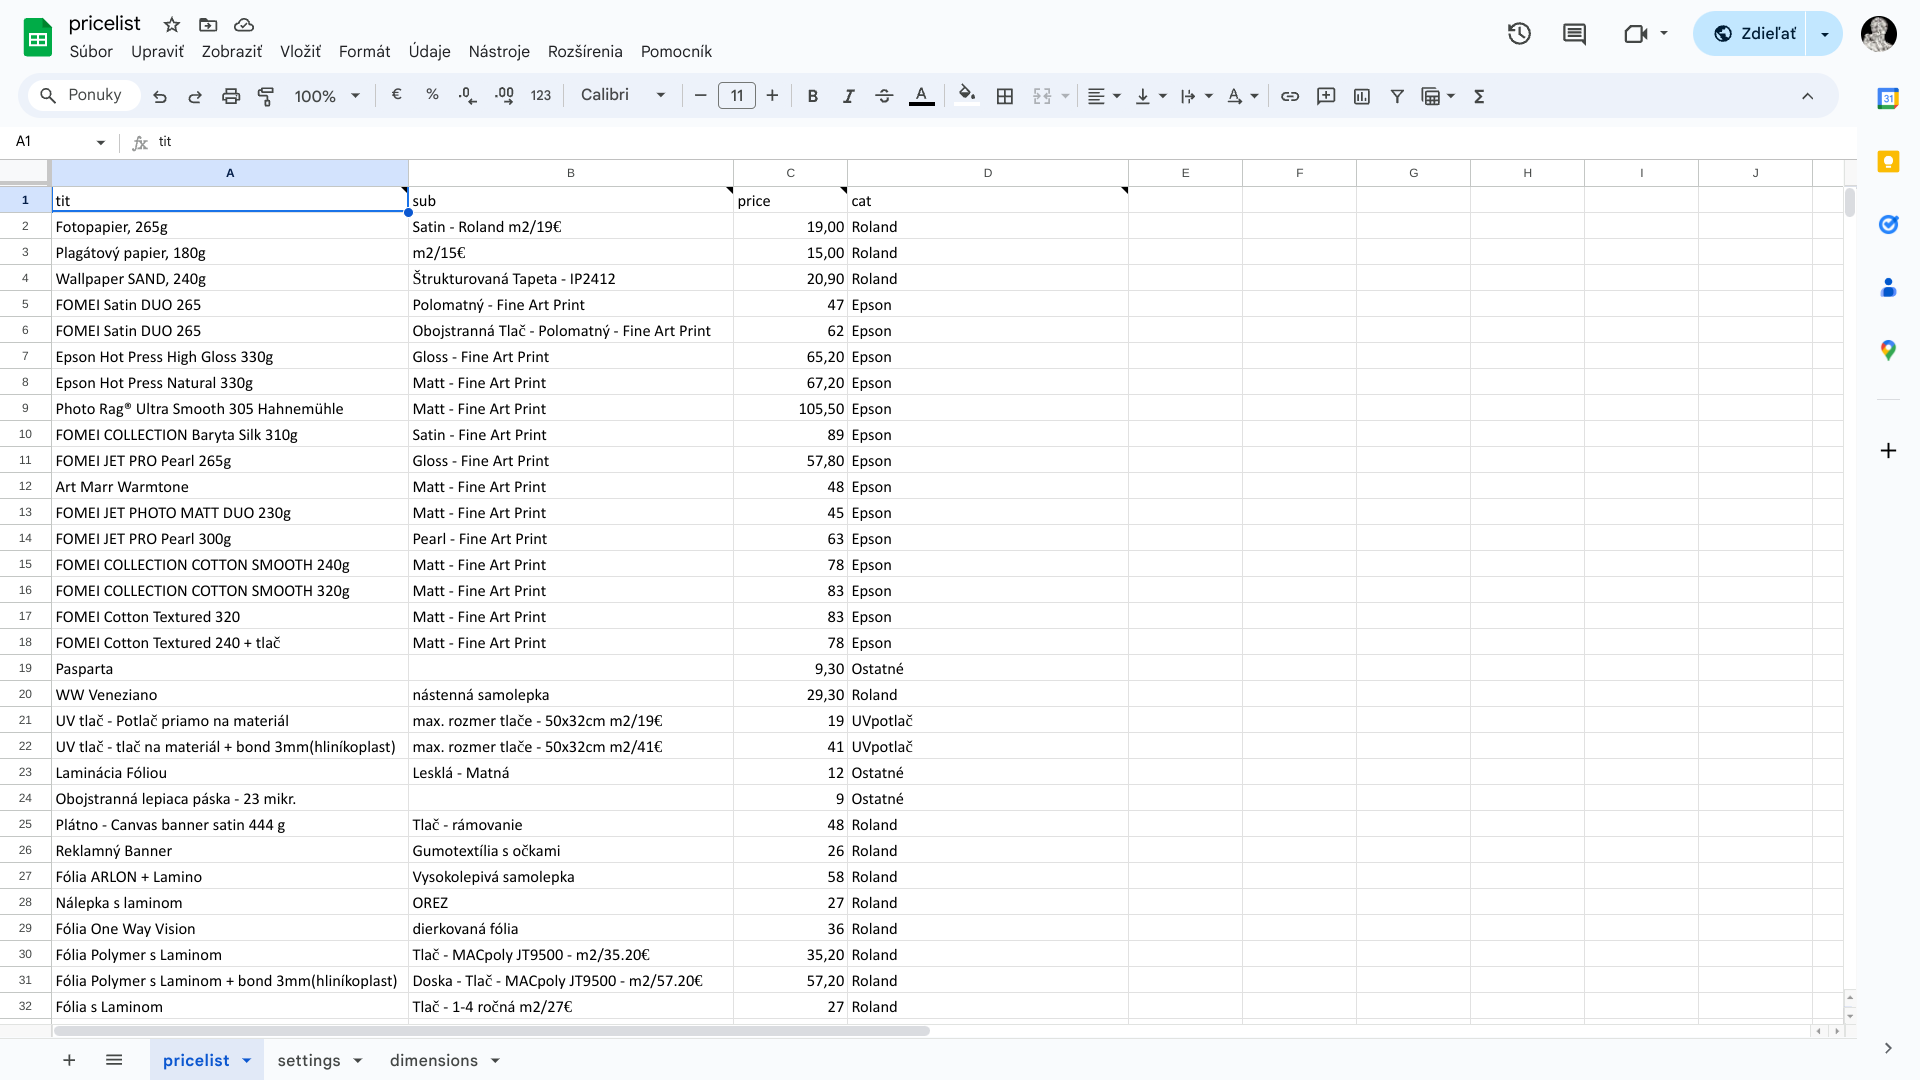Image resolution: width=1920 pixels, height=1080 pixels.
Task: Open Contacts side panel
Action: pos(1888,288)
